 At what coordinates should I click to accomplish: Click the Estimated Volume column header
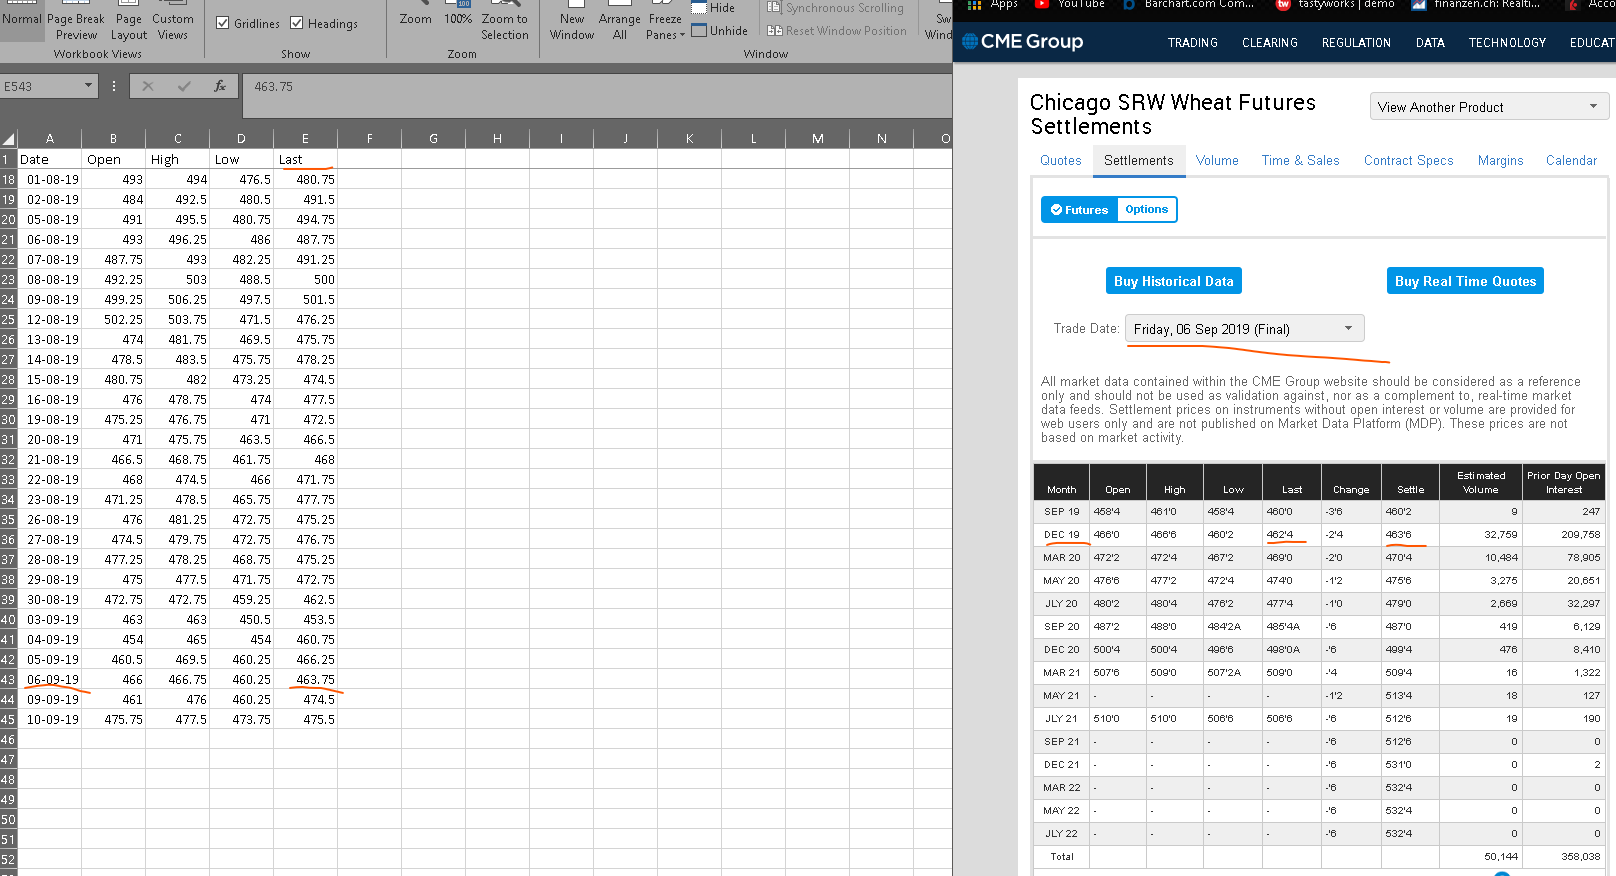pos(1481,483)
